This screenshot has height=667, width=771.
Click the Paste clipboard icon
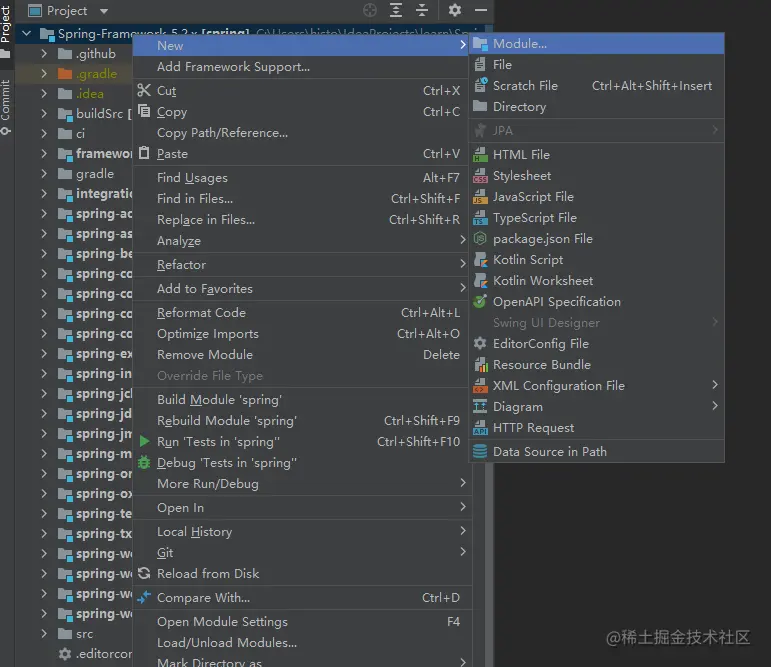pyautogui.click(x=144, y=153)
